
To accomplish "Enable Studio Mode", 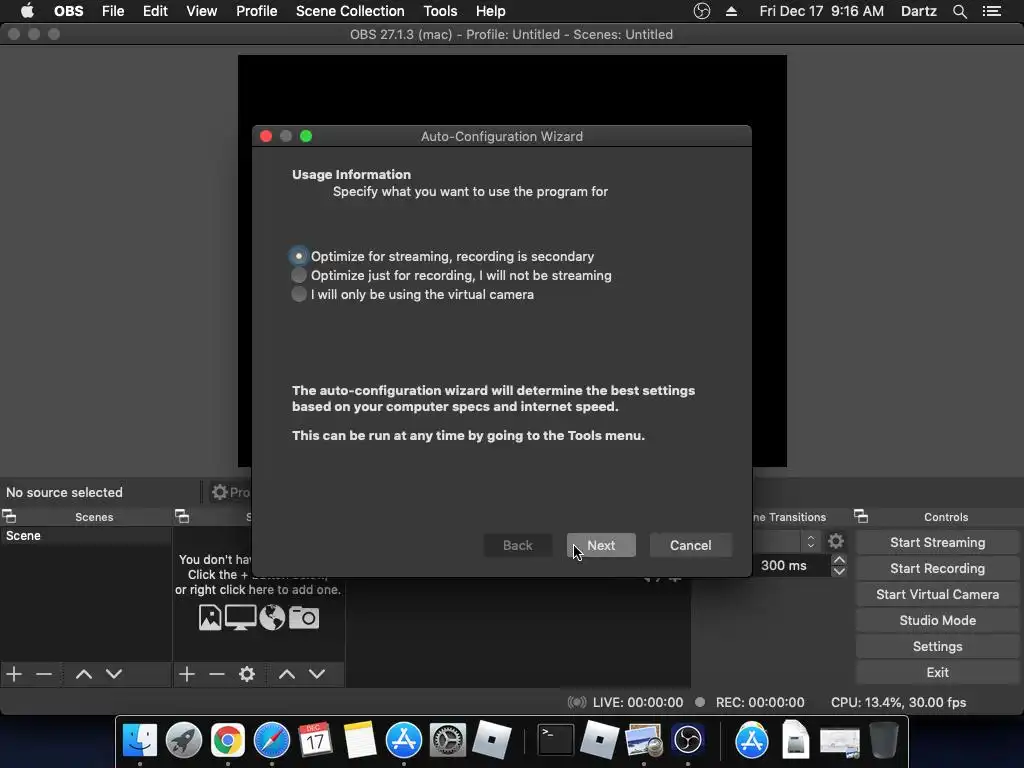I will (x=937, y=620).
